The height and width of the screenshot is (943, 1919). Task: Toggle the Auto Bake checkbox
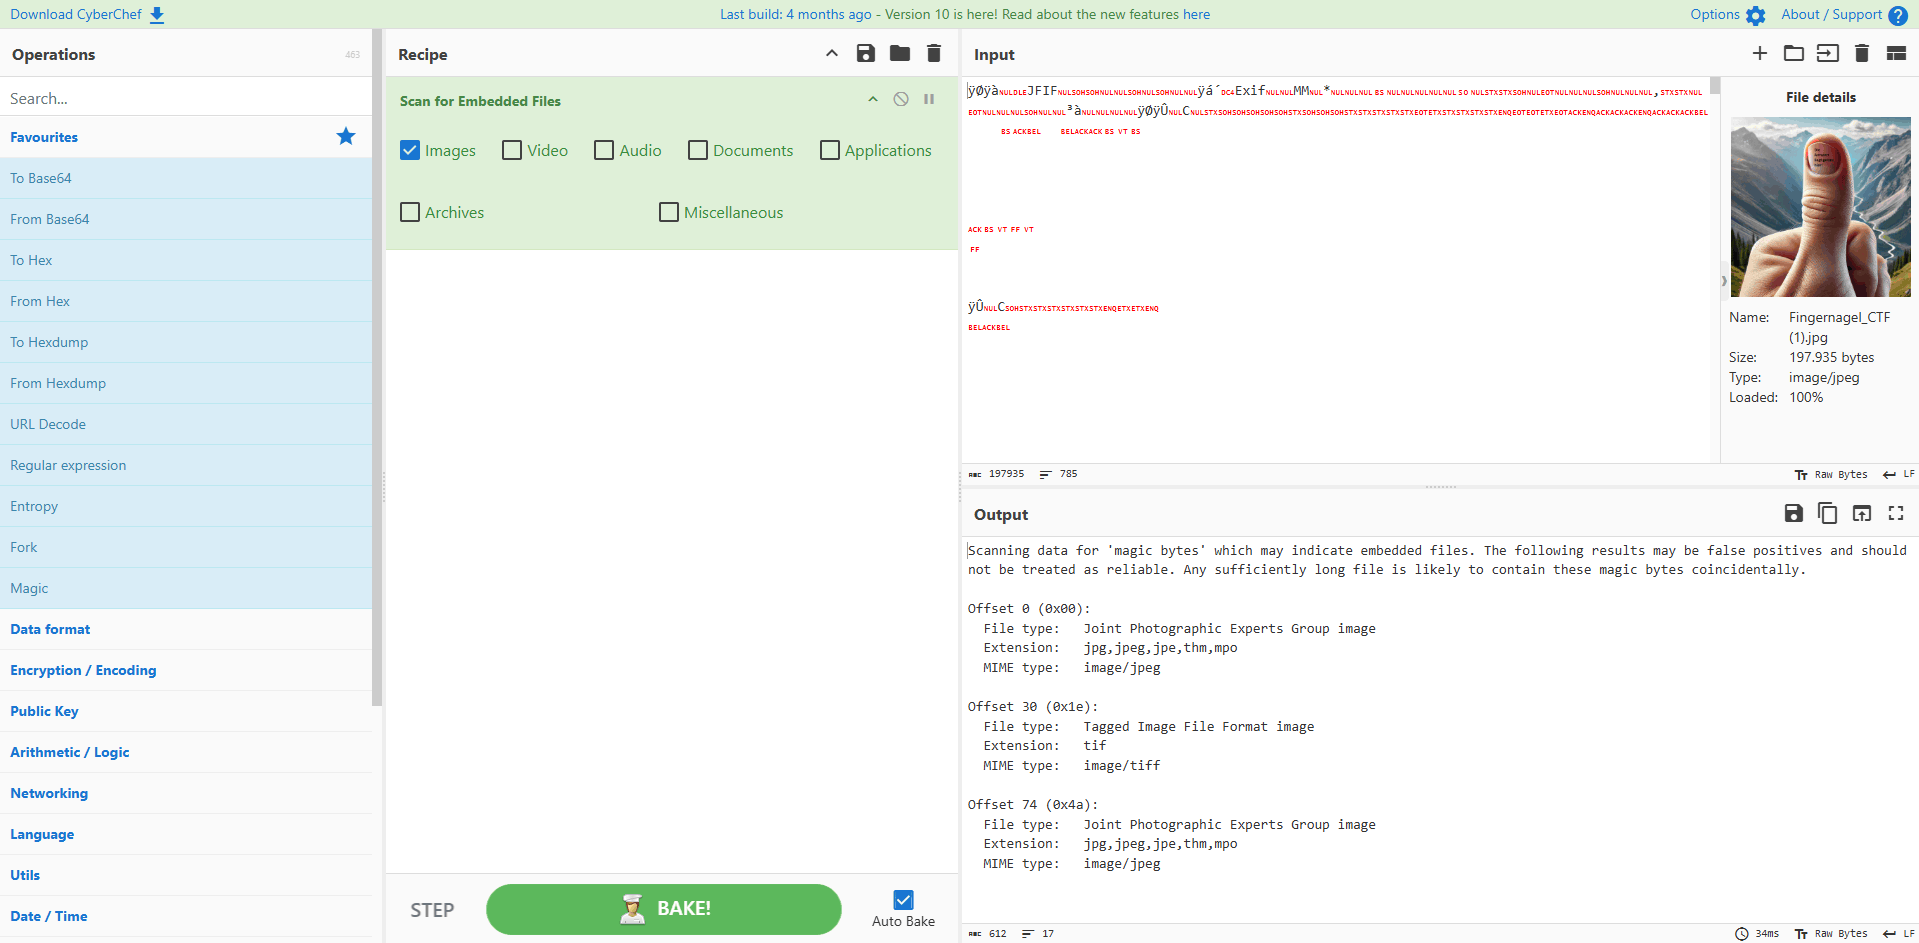pyautogui.click(x=903, y=900)
